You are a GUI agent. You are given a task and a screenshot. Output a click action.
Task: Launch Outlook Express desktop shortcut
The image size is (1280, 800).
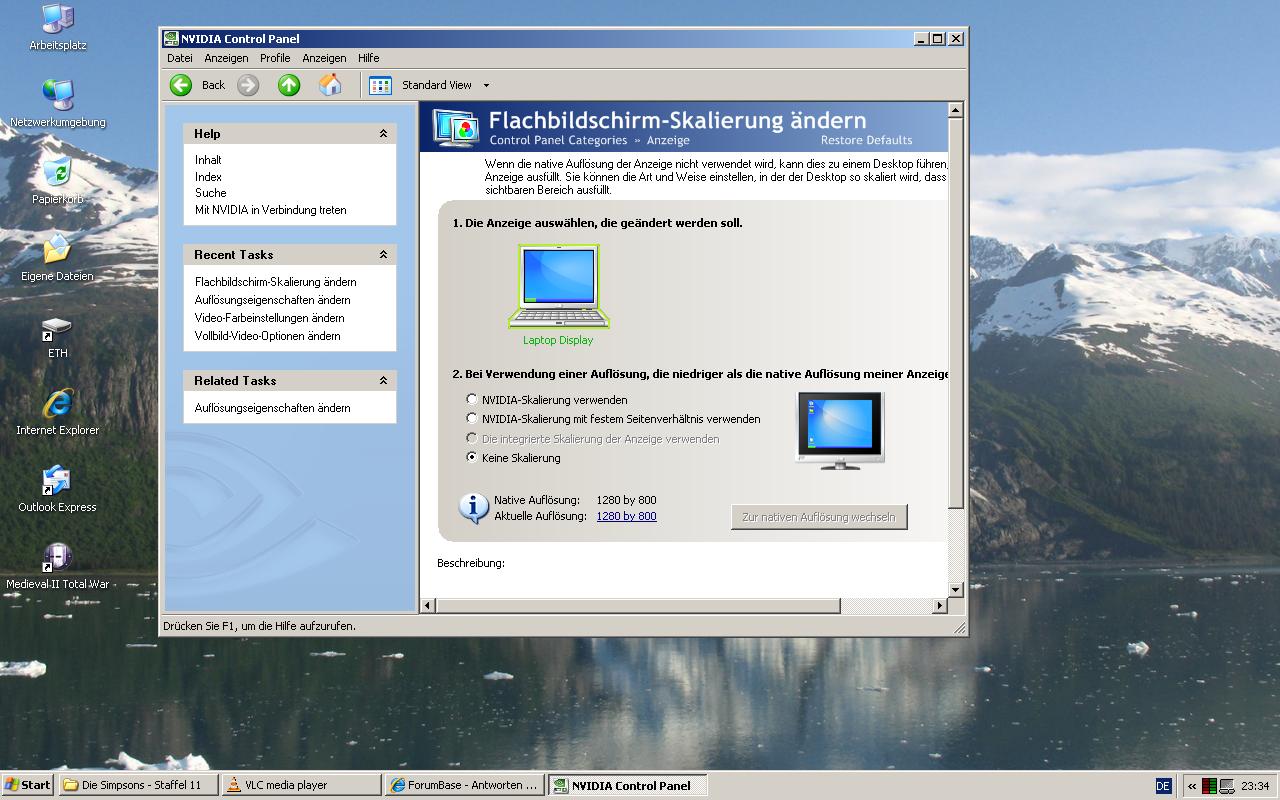[57, 481]
